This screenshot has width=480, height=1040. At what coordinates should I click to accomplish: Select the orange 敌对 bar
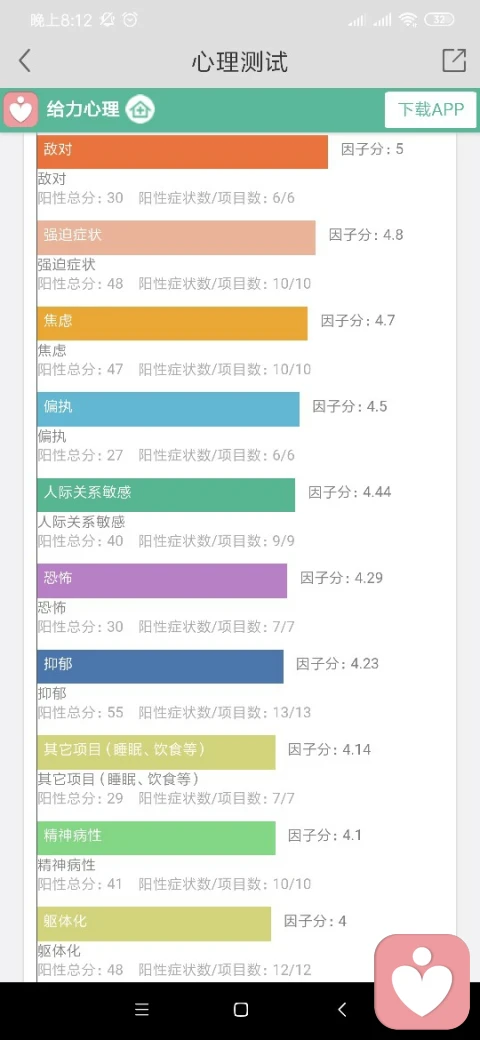click(x=182, y=152)
